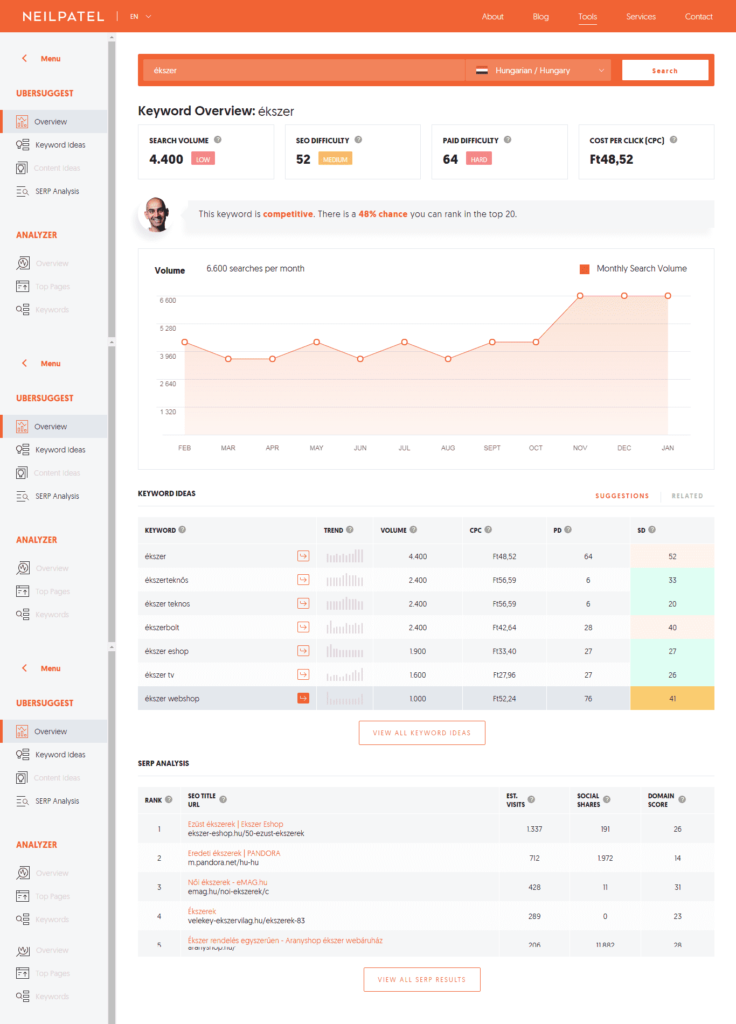736x1024 pixels.
Task: Click highlighted arrow icon in ékszer webshop row
Action: coord(303,698)
